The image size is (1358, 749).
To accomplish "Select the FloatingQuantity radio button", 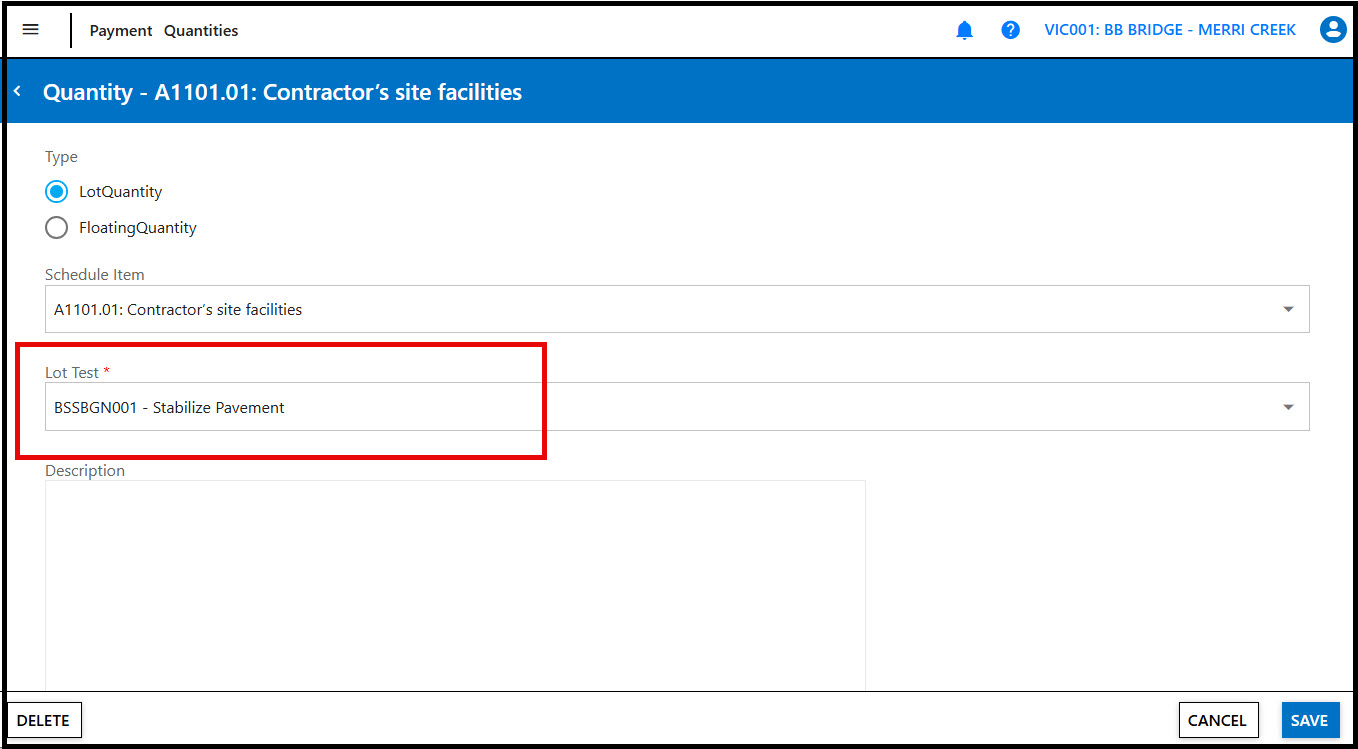I will [x=57, y=228].
